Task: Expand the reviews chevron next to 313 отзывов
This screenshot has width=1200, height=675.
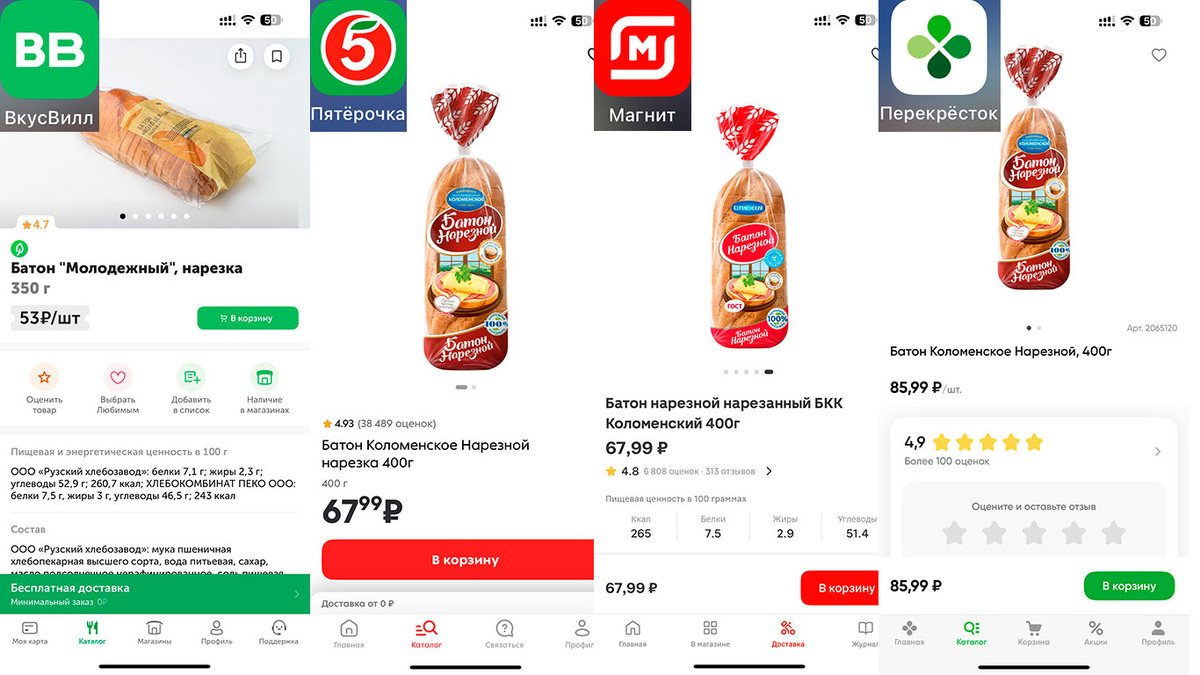Action: pyautogui.click(x=769, y=471)
